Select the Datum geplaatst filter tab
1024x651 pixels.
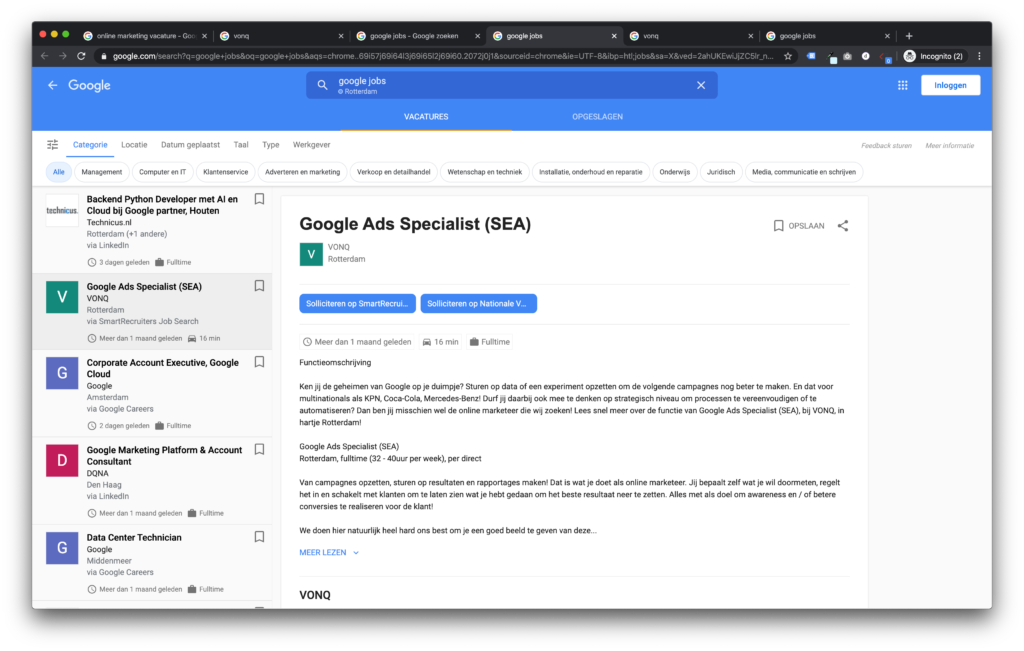190,145
